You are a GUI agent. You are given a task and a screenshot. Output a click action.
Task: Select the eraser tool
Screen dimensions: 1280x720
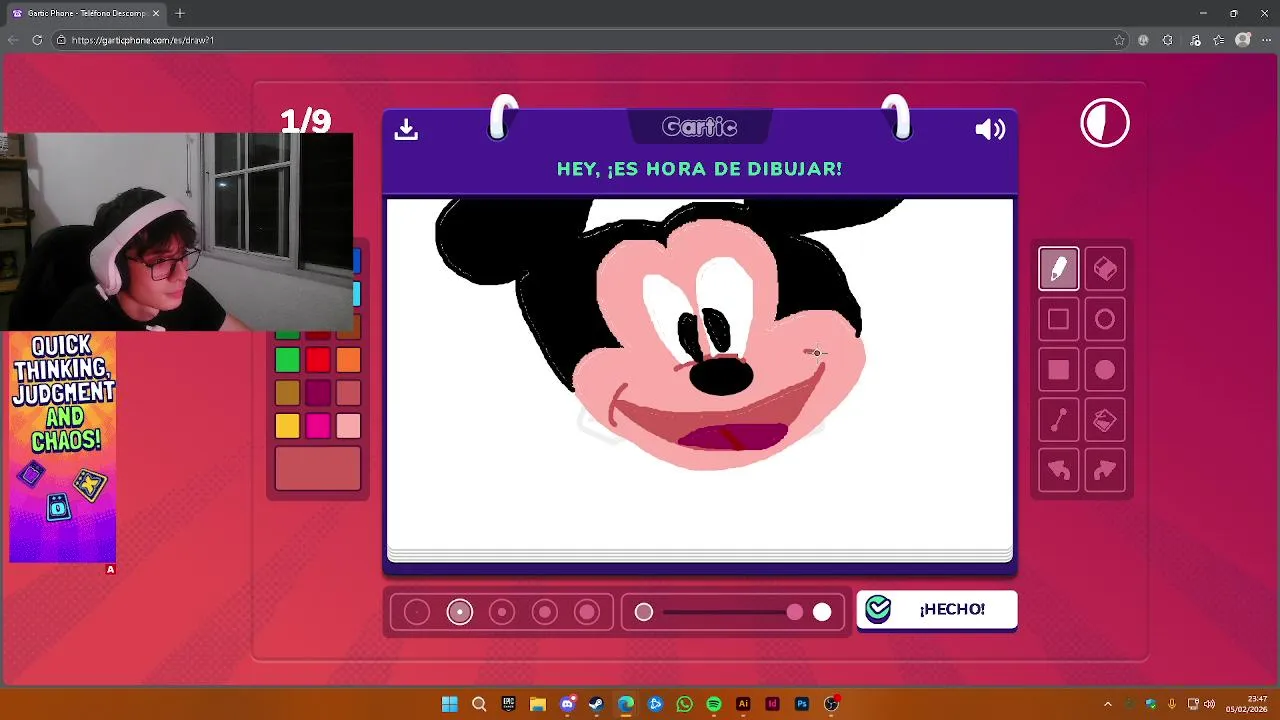(1105, 269)
